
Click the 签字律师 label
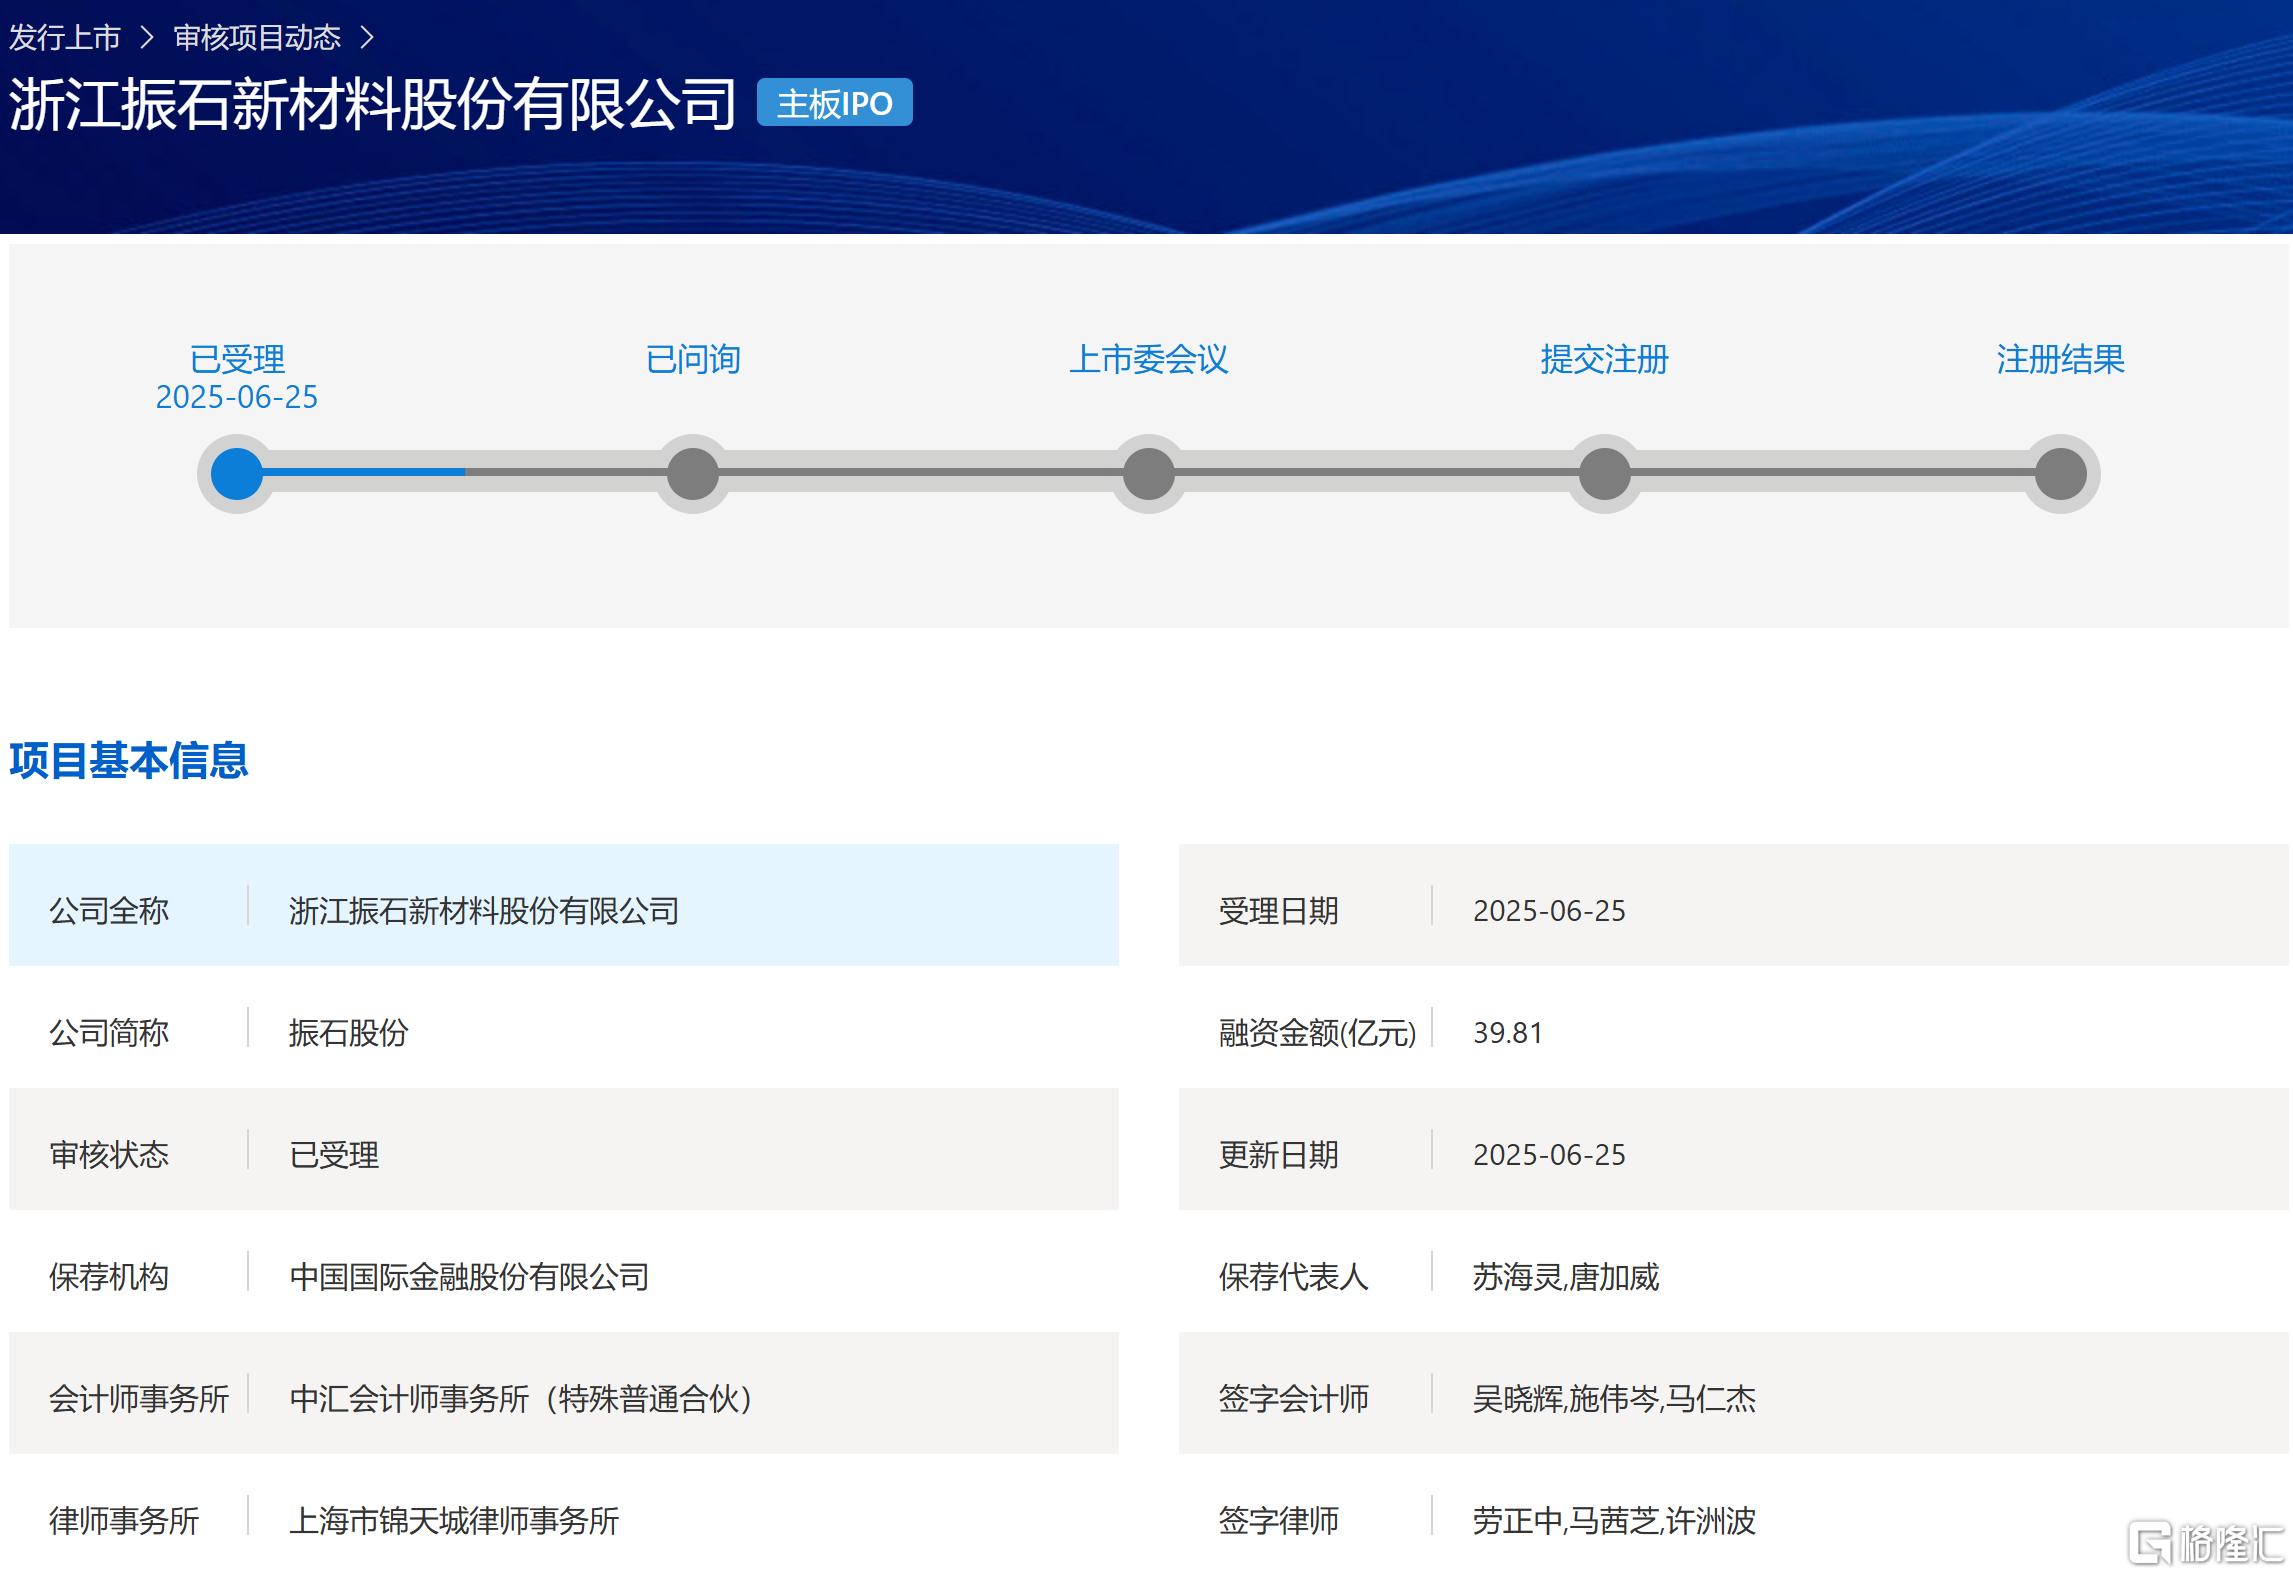(1278, 1520)
